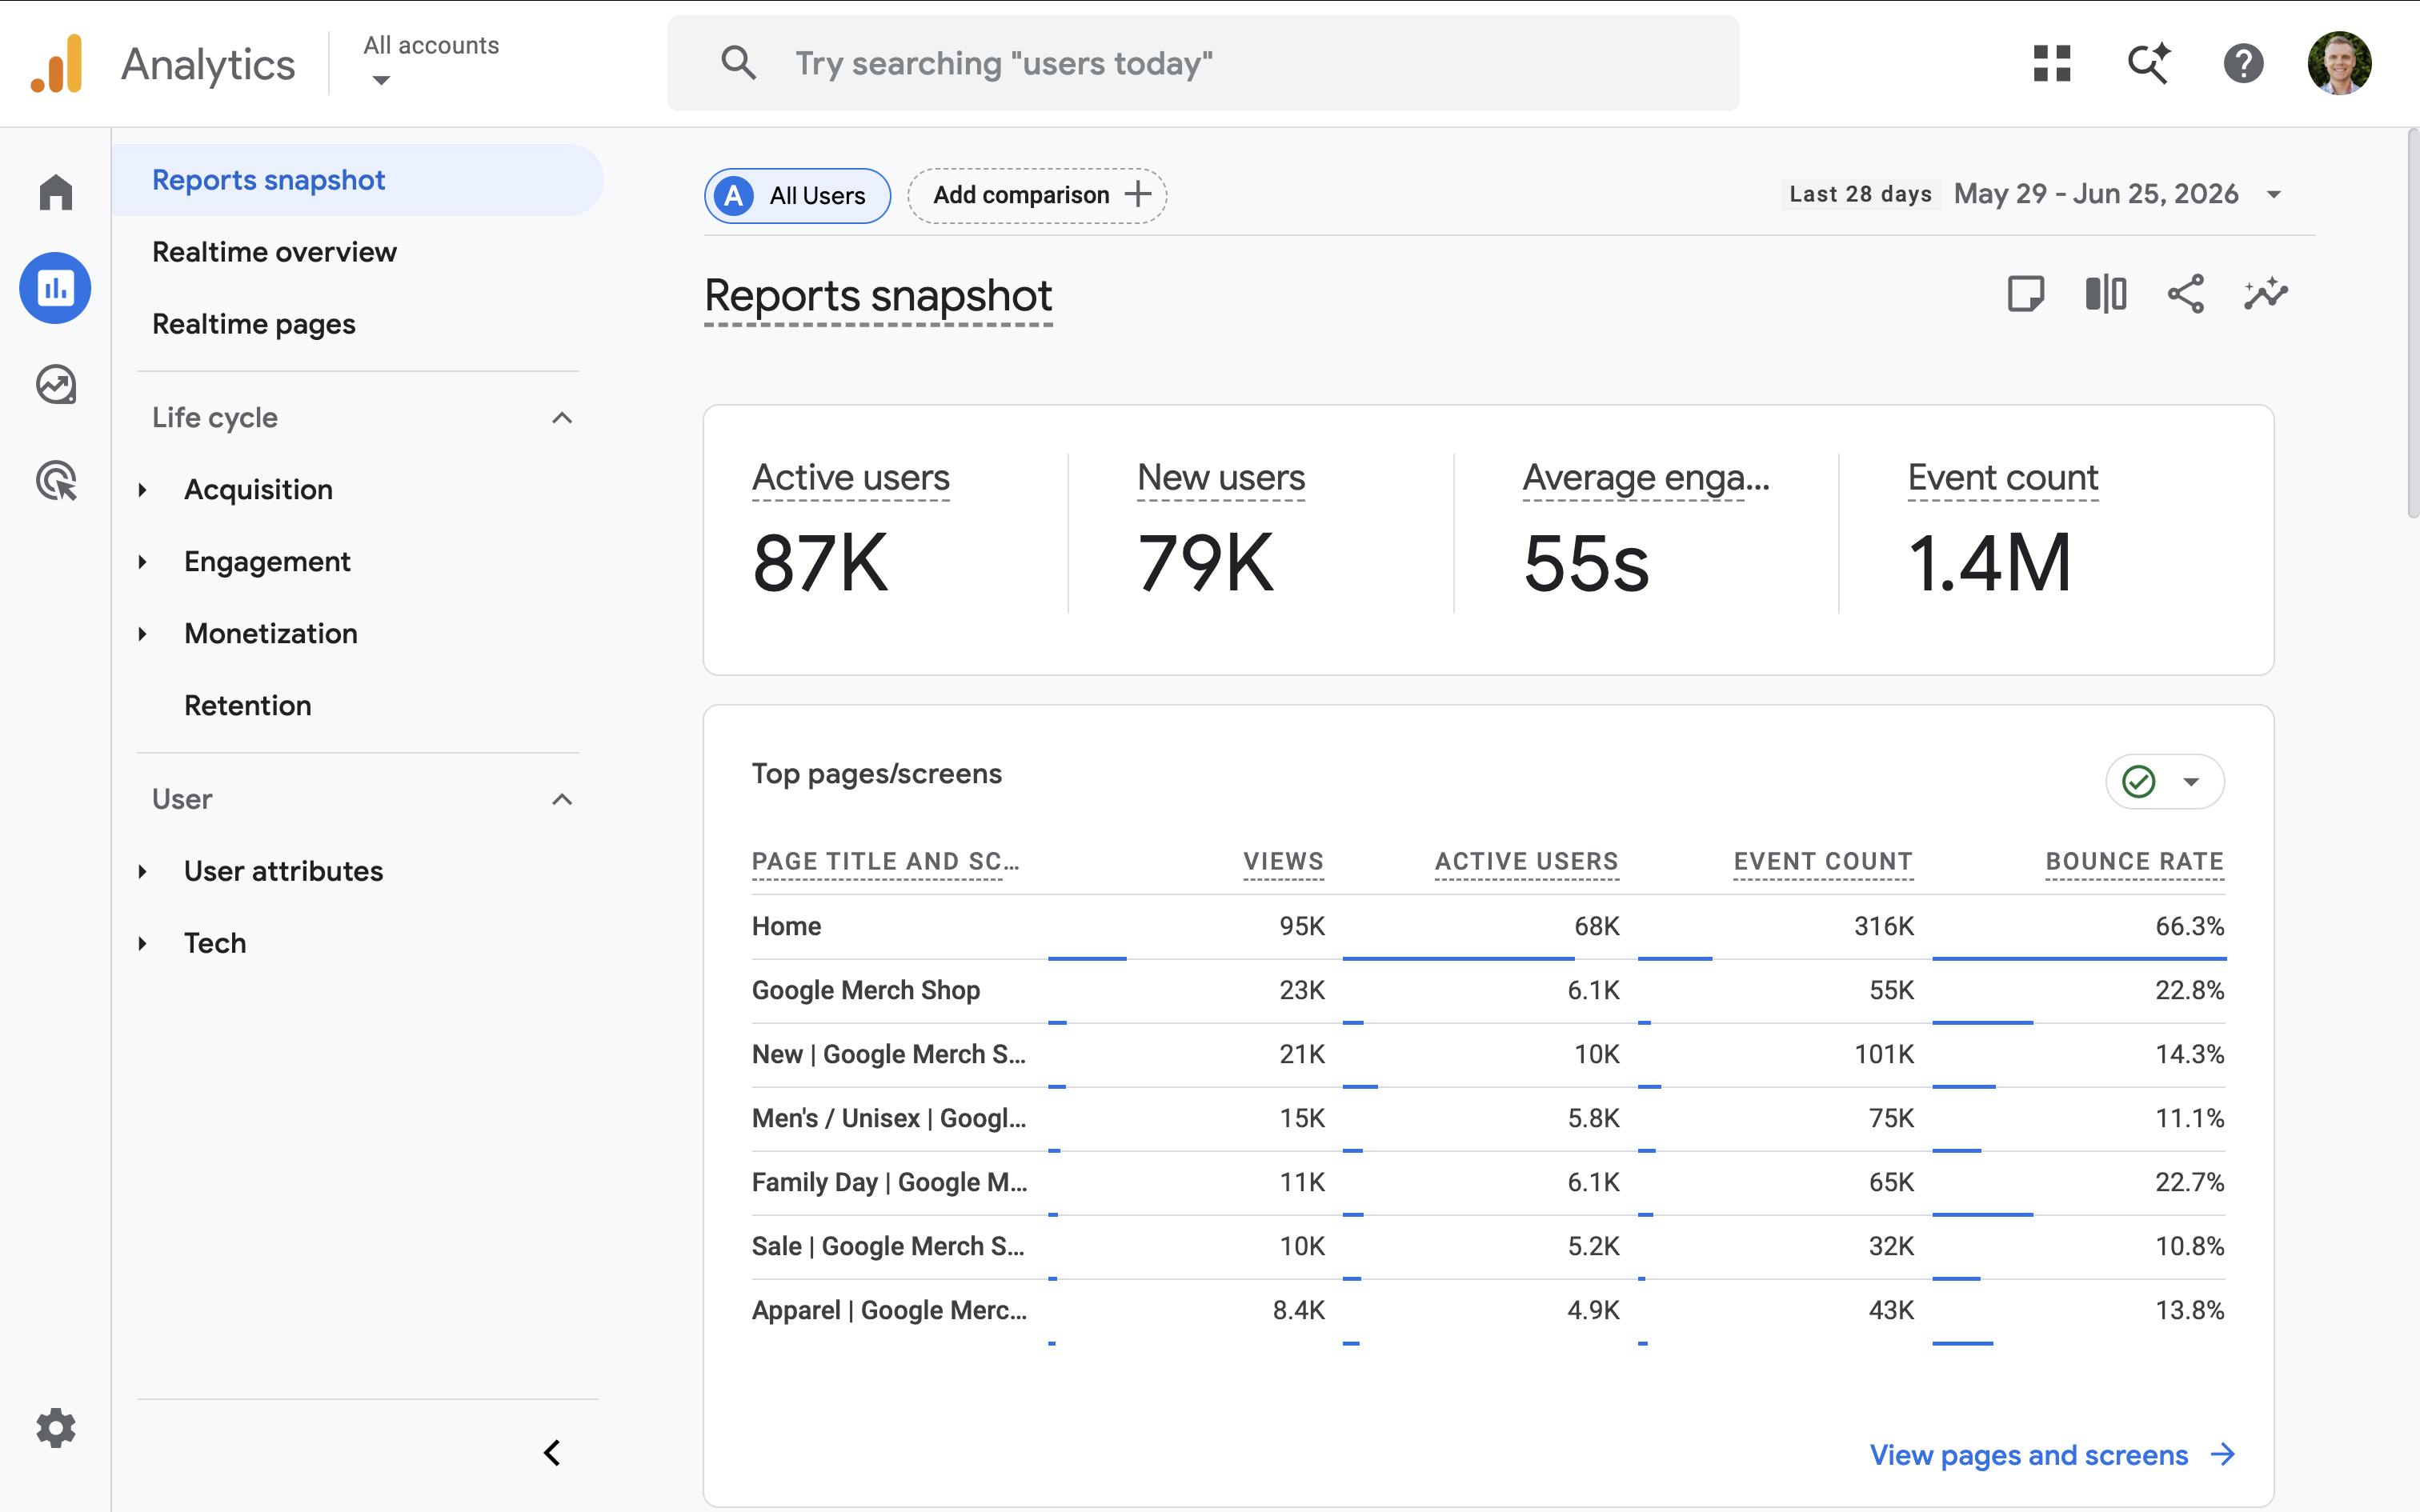Open the All accounts dropdown
The image size is (2420, 1512).
(431, 62)
